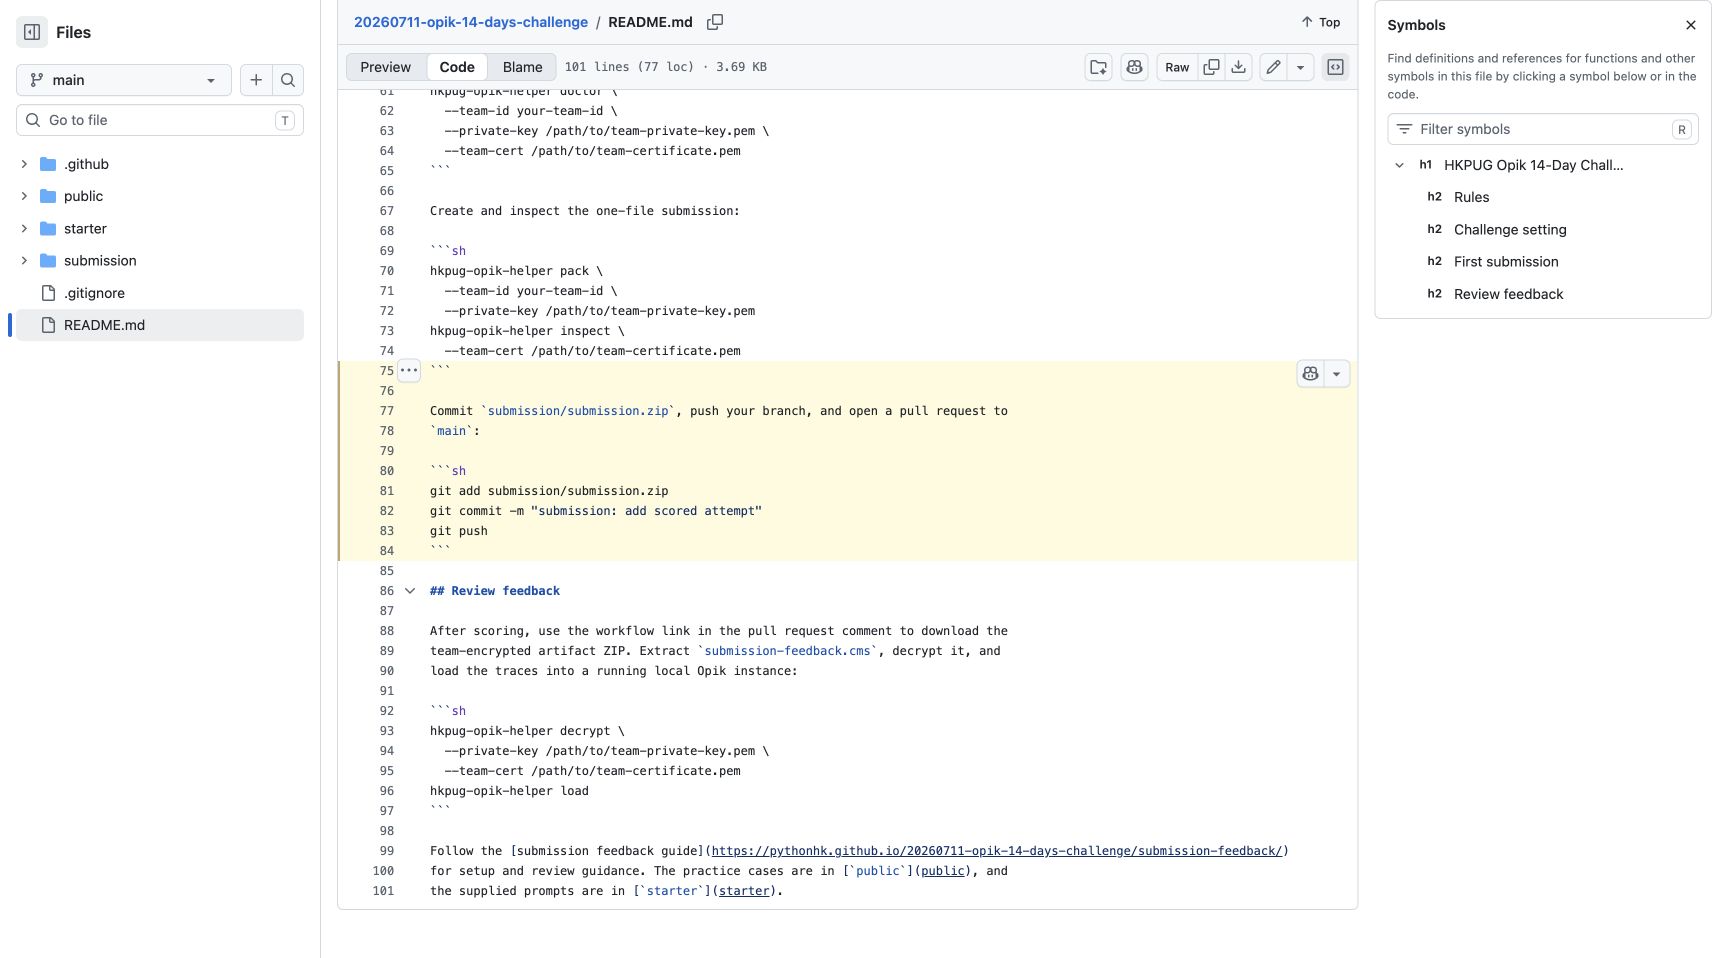
Task: Expand the public folder
Action: pyautogui.click(x=24, y=196)
